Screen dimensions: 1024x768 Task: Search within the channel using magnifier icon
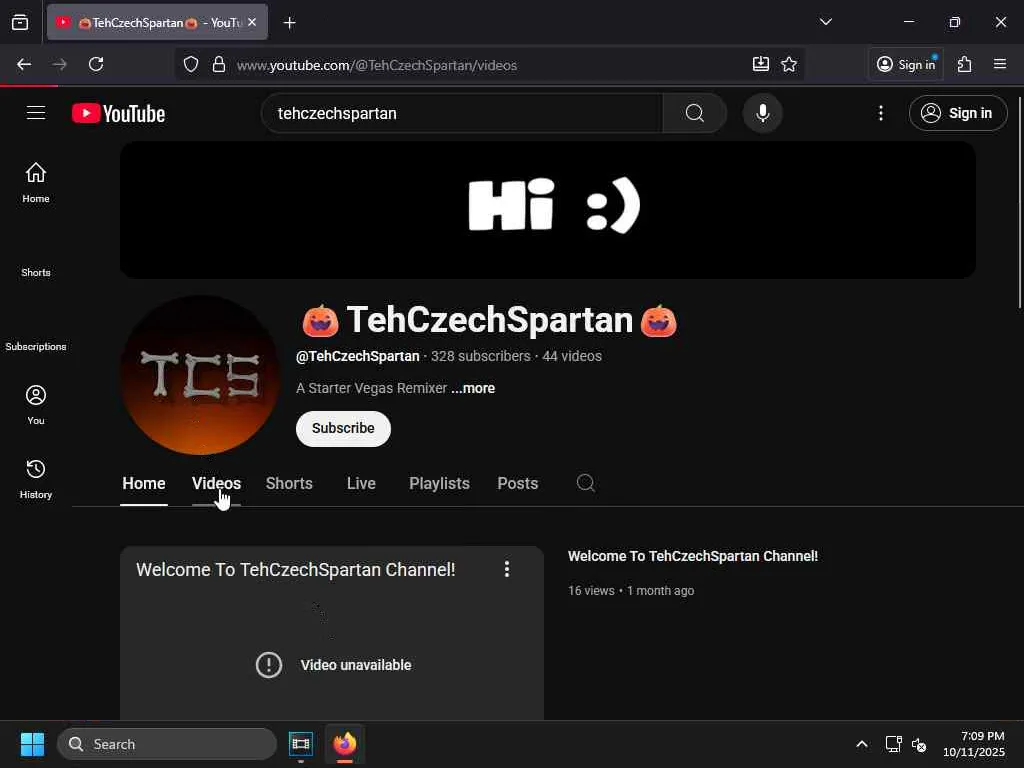point(586,483)
